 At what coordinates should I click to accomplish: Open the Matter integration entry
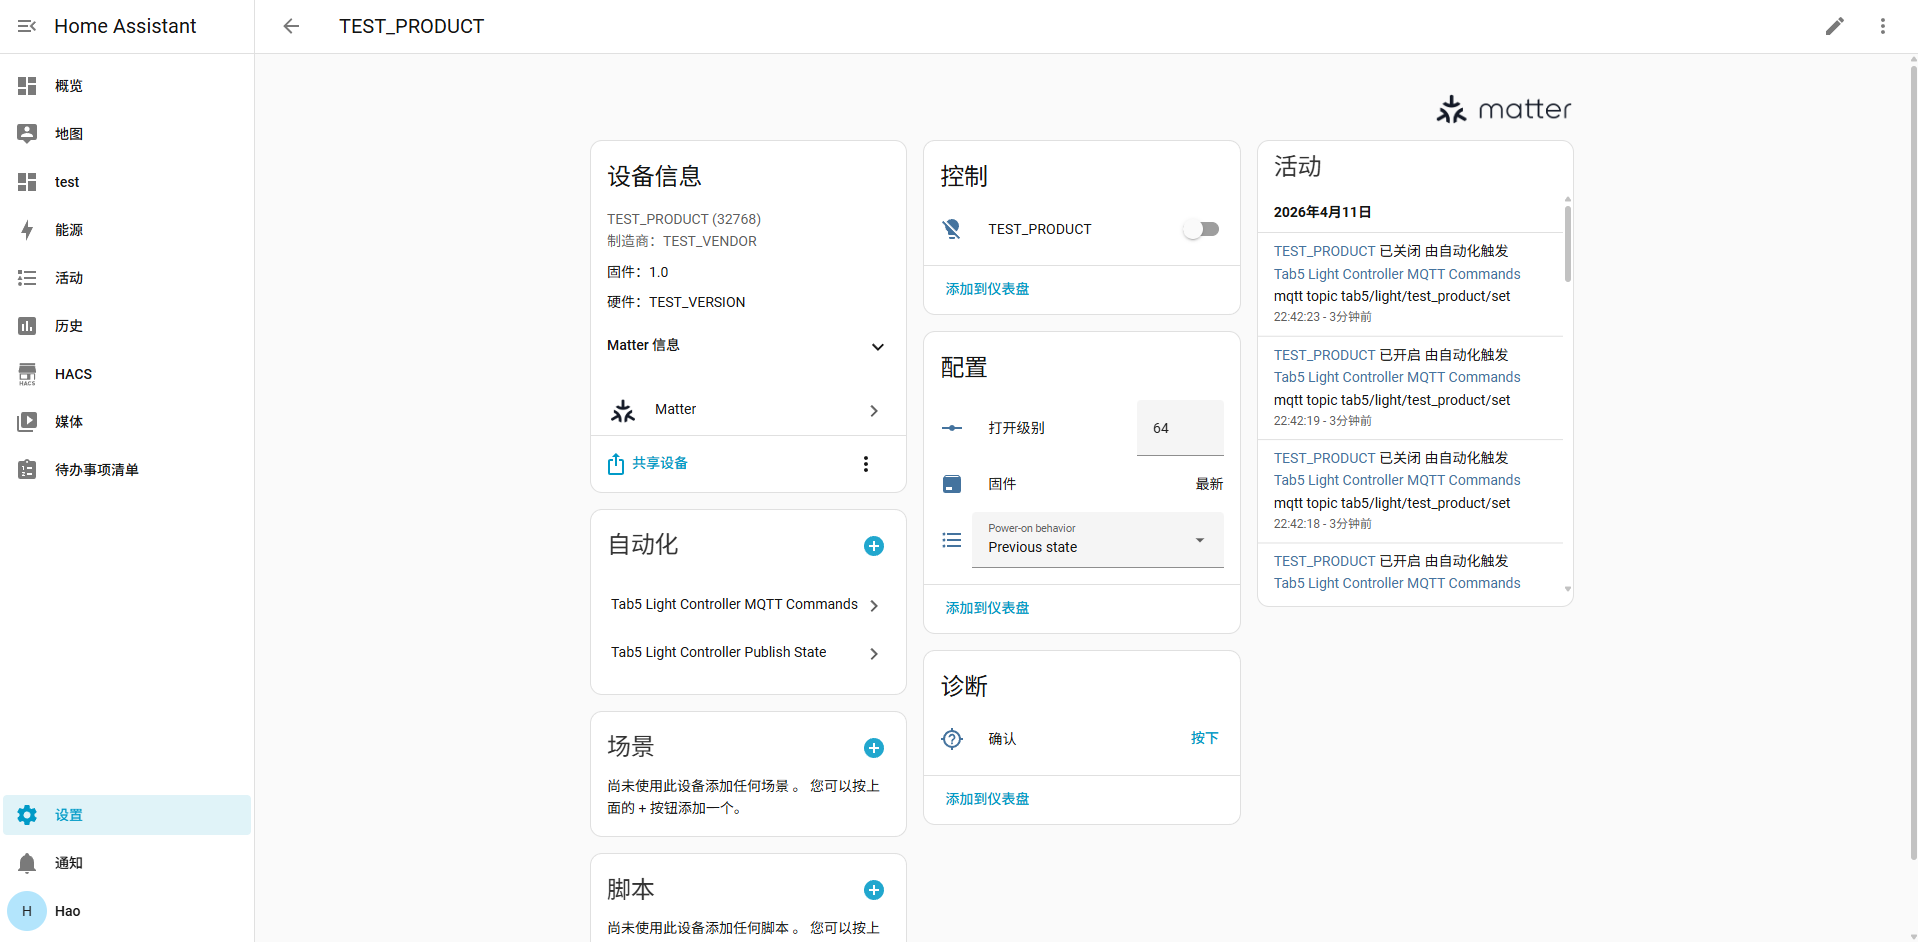747,410
